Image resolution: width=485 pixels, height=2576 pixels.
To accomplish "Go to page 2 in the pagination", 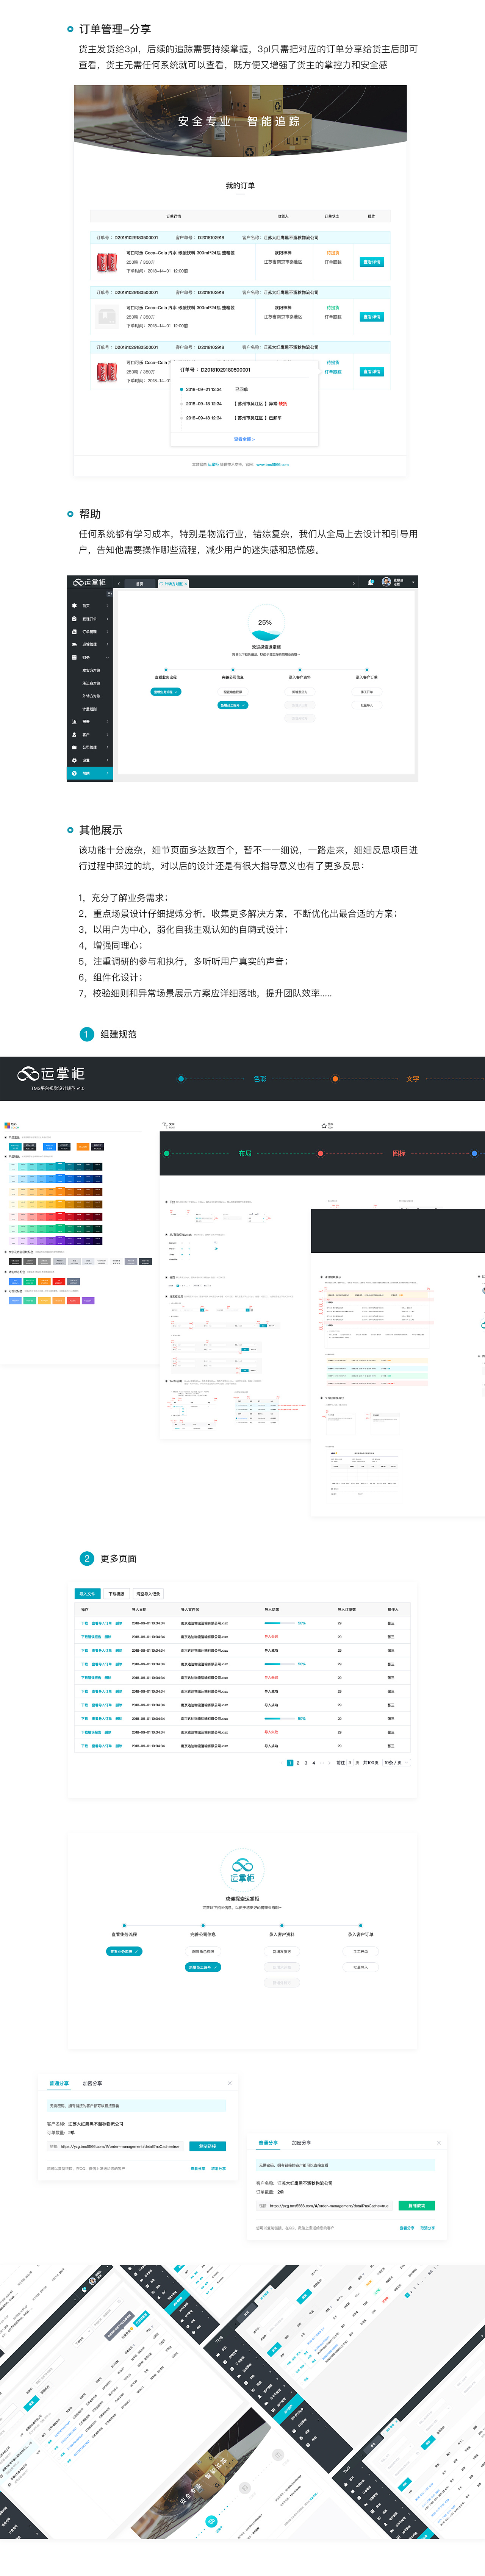I will coord(298,1763).
